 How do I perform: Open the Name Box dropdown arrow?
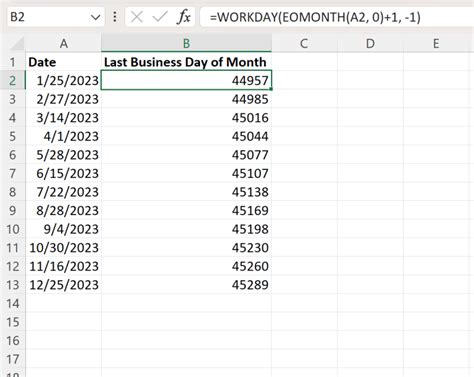click(95, 17)
